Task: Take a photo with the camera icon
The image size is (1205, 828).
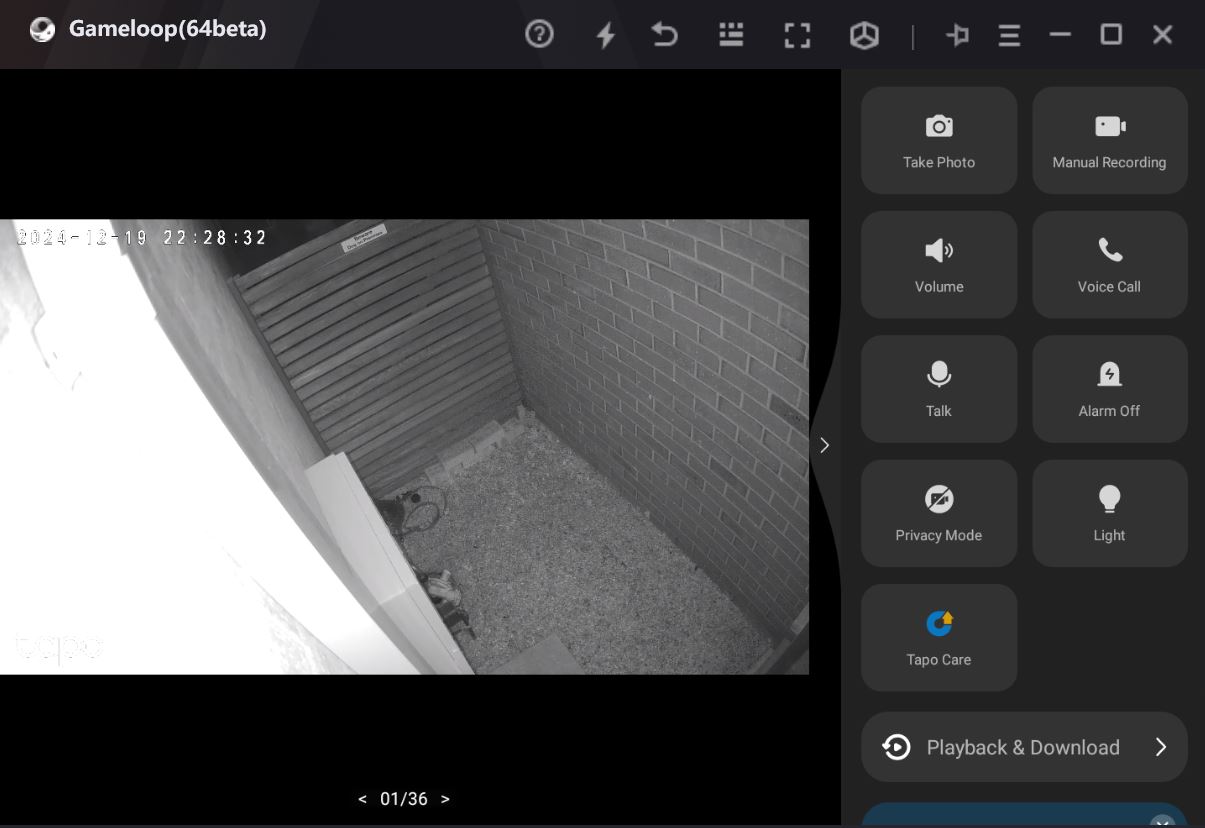Action: 938,140
